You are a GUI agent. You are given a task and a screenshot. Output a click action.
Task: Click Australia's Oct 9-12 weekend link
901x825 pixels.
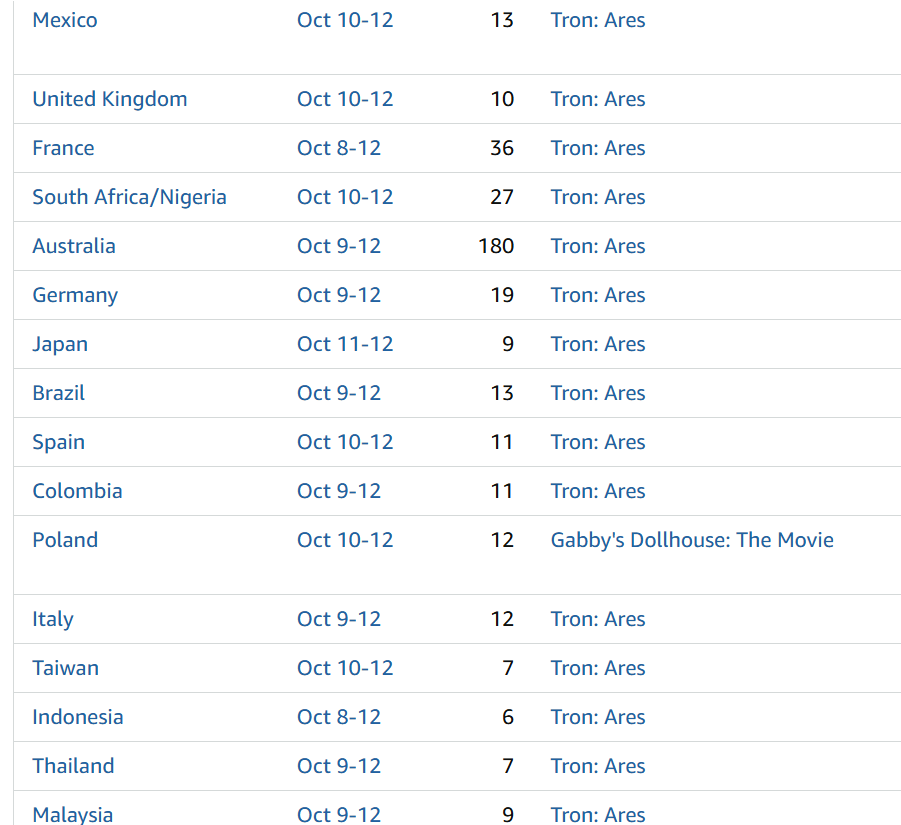[338, 246]
